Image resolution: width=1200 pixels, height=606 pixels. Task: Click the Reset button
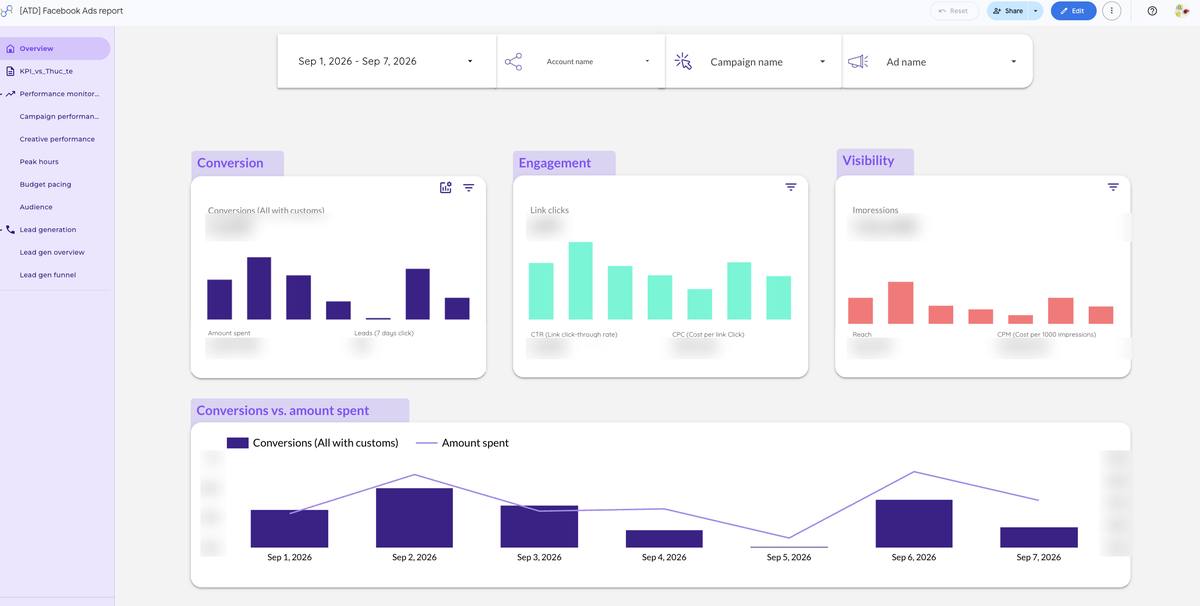(954, 11)
